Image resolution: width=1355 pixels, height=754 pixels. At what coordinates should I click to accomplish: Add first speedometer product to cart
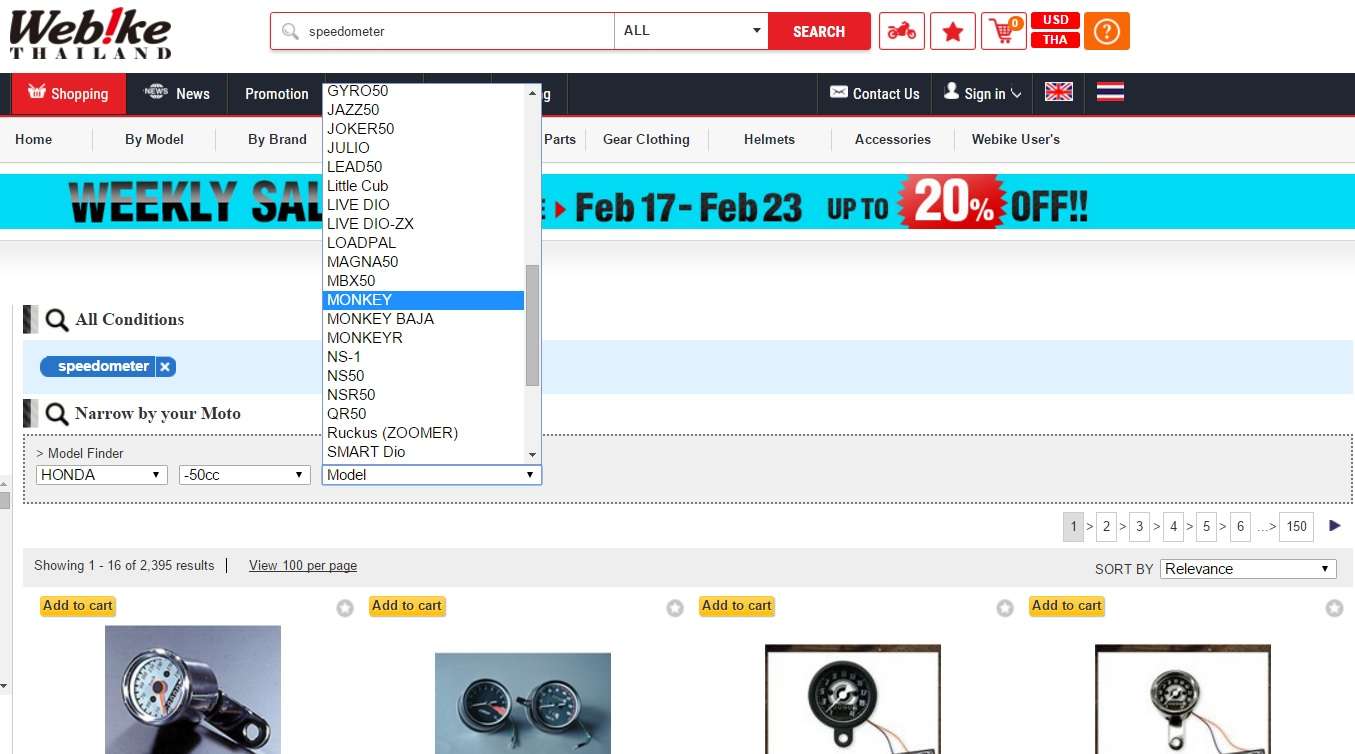point(78,605)
